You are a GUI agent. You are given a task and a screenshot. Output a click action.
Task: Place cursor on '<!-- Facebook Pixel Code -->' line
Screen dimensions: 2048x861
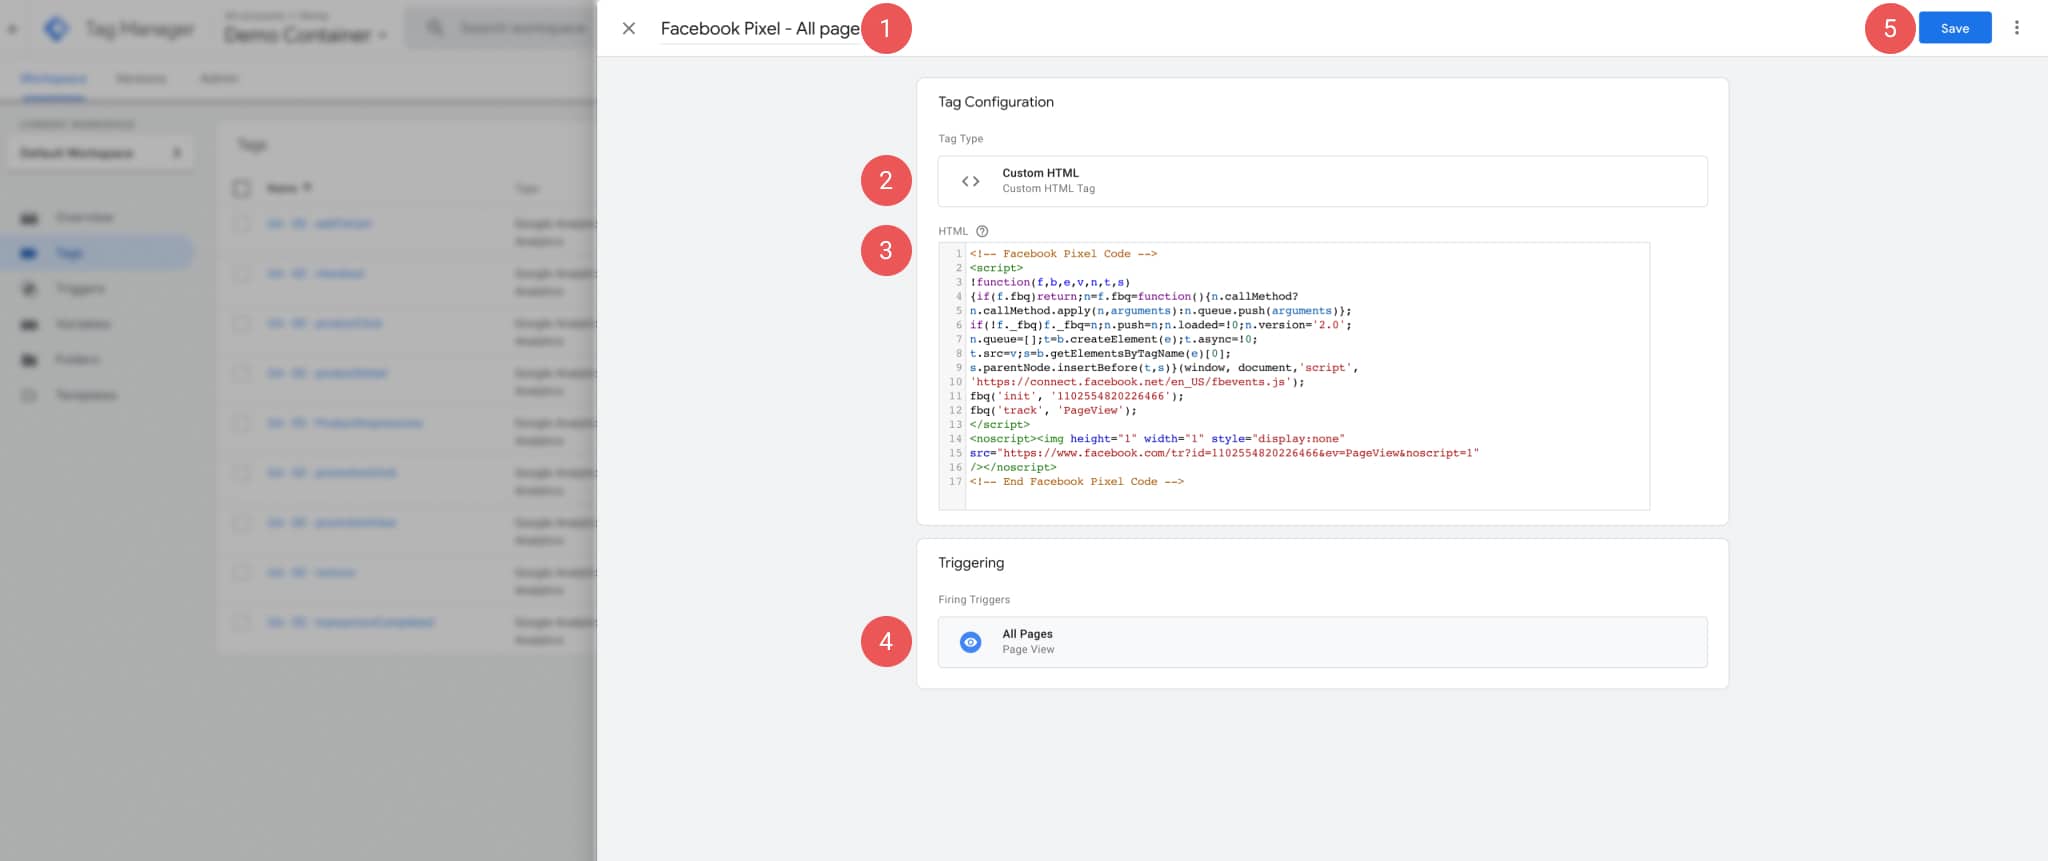coord(1062,254)
